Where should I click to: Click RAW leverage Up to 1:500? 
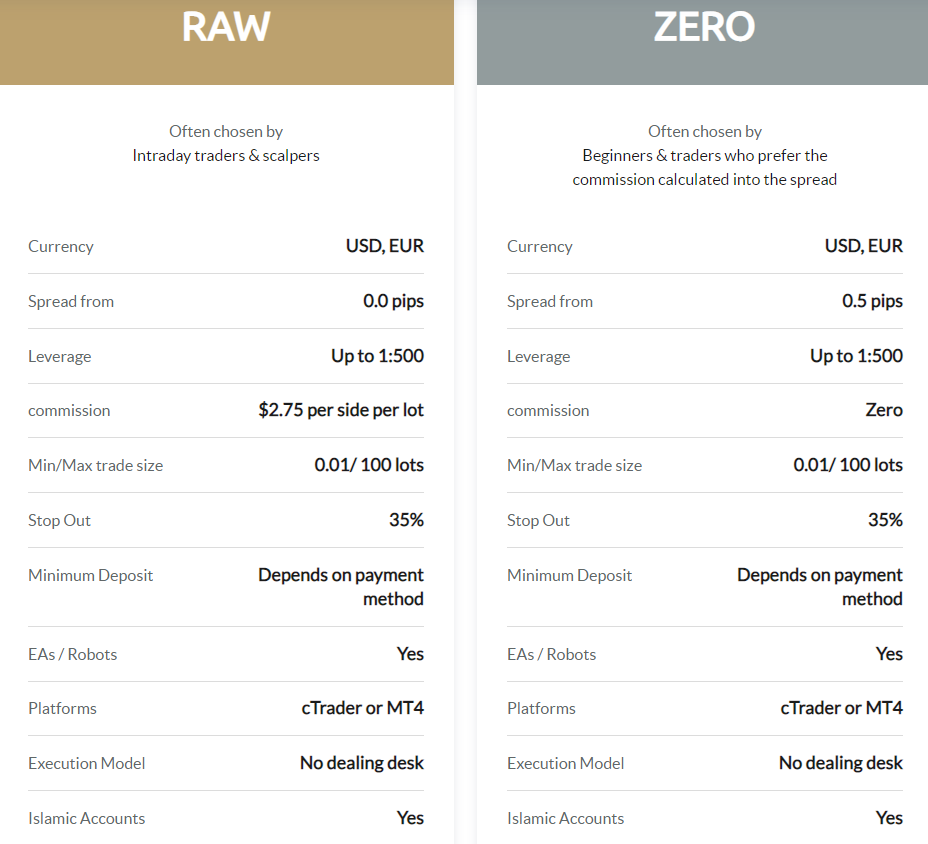(x=378, y=356)
